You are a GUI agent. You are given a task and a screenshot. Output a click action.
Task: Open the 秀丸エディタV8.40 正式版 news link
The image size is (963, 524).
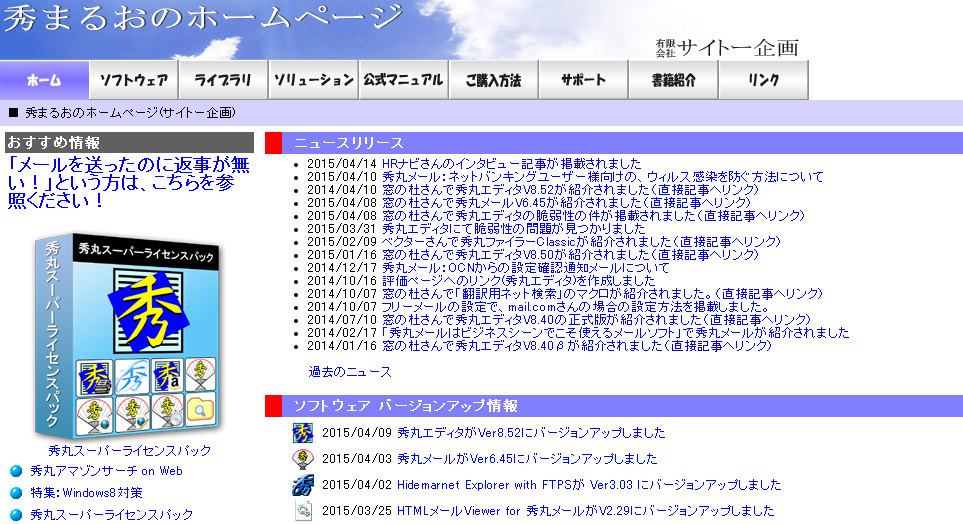[596, 319]
